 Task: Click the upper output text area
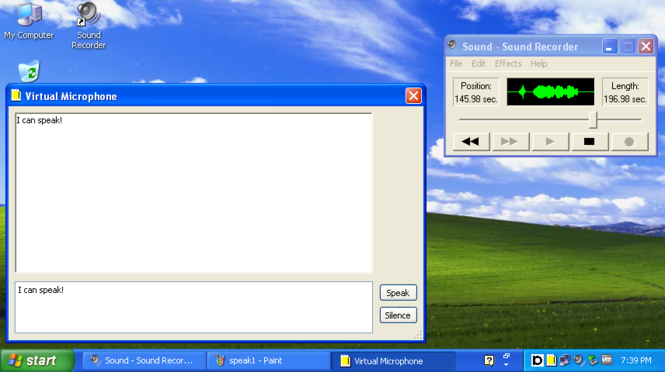pyautogui.click(x=194, y=193)
